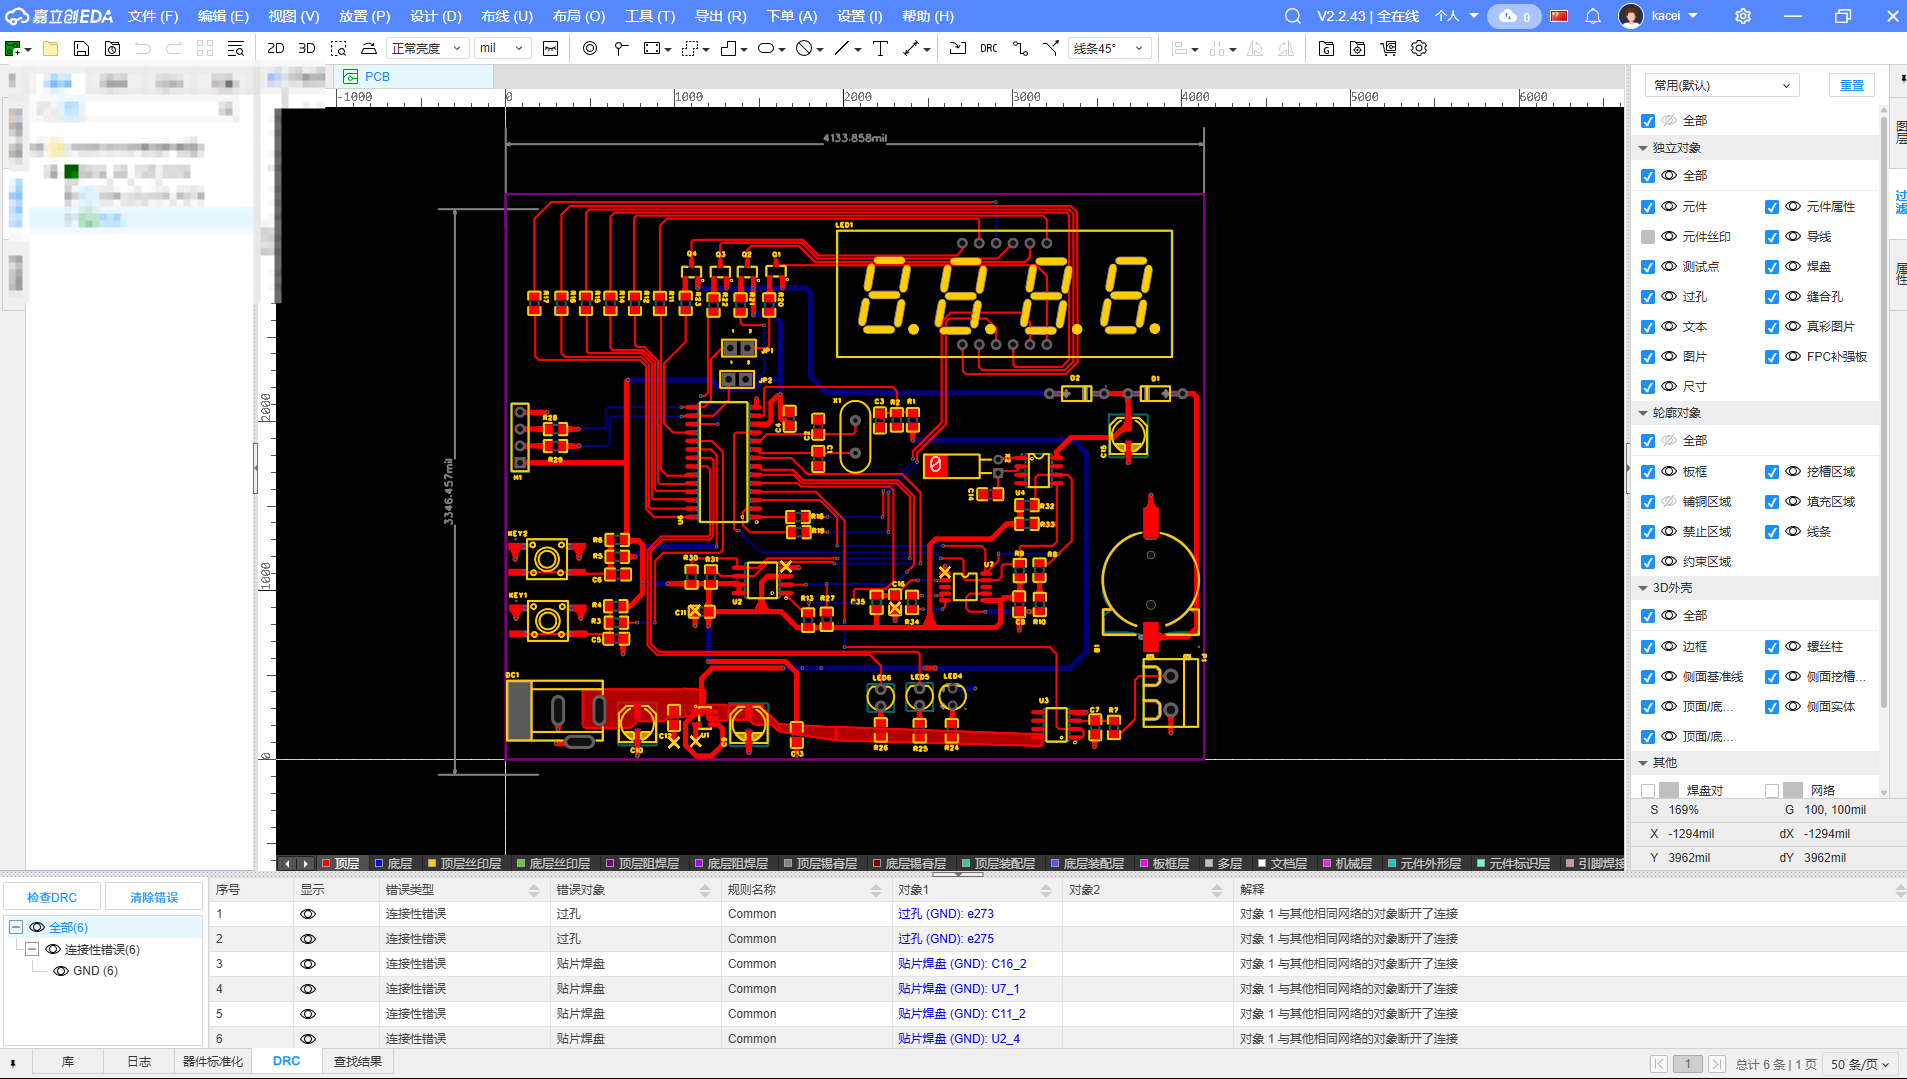The width and height of the screenshot is (1907, 1079).
Task: Click the 清除错误 button
Action: pos(154,897)
